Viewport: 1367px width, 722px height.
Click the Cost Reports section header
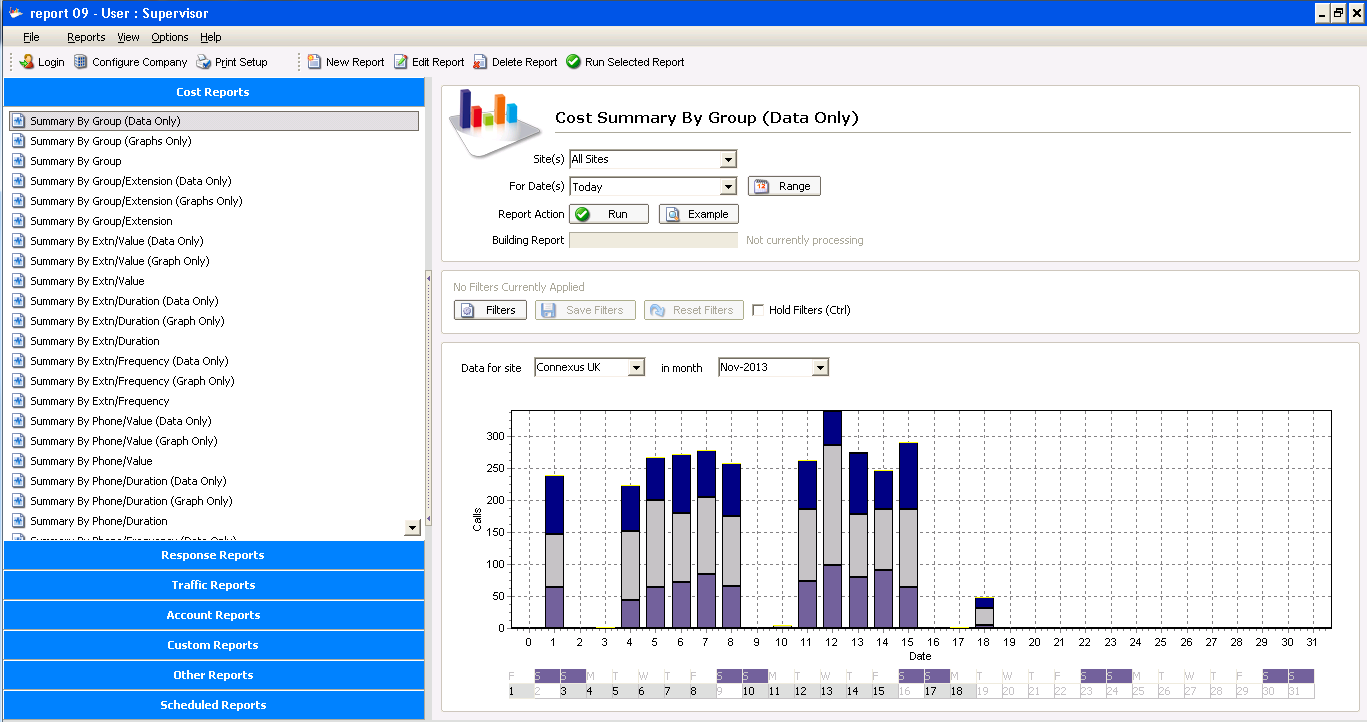pos(214,92)
